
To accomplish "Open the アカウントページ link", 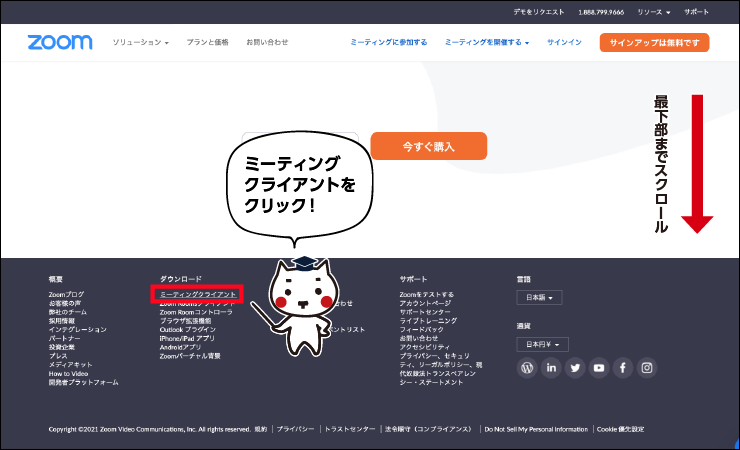I will pos(425,303).
